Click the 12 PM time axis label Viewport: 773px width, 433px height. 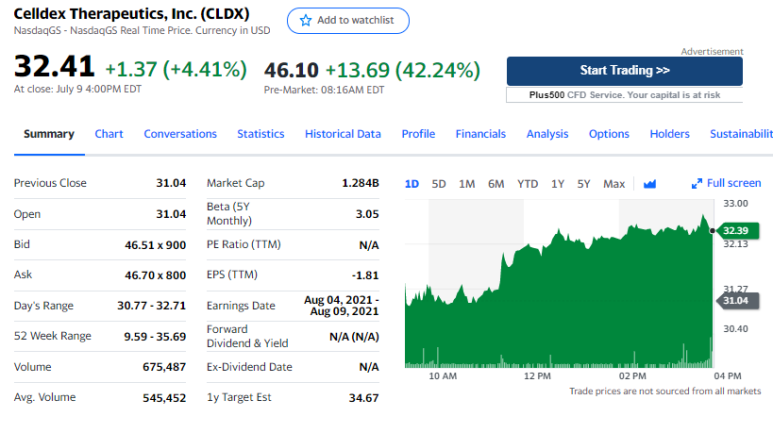537,376
